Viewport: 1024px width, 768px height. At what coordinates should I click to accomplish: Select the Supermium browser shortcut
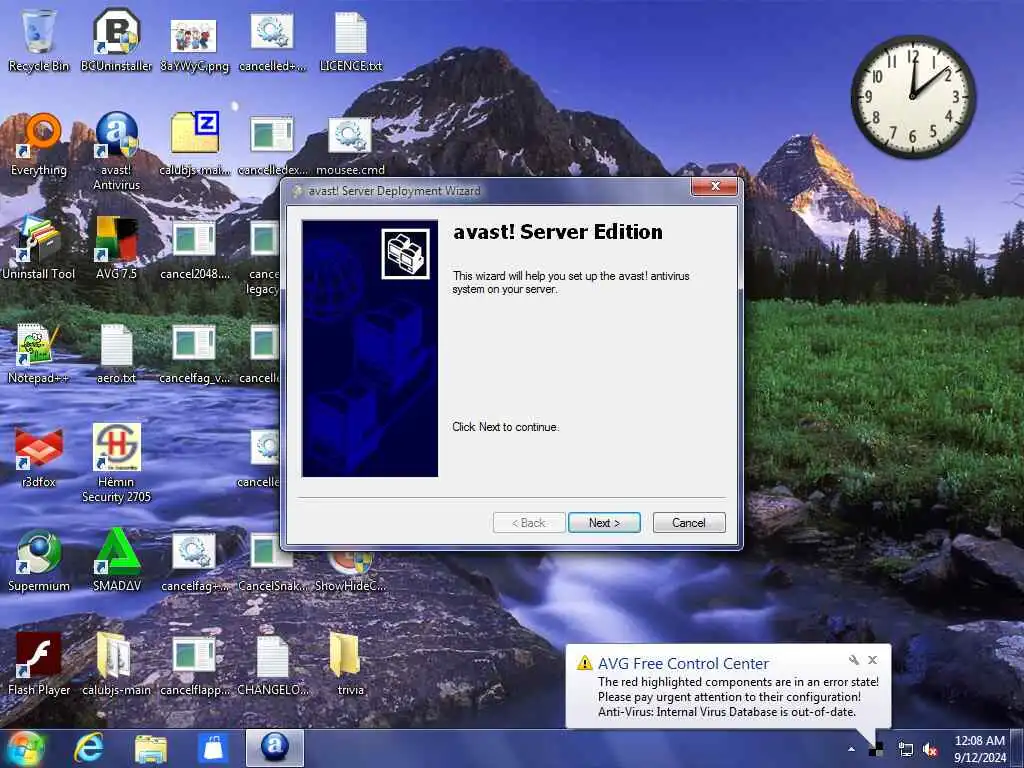pyautogui.click(x=39, y=562)
